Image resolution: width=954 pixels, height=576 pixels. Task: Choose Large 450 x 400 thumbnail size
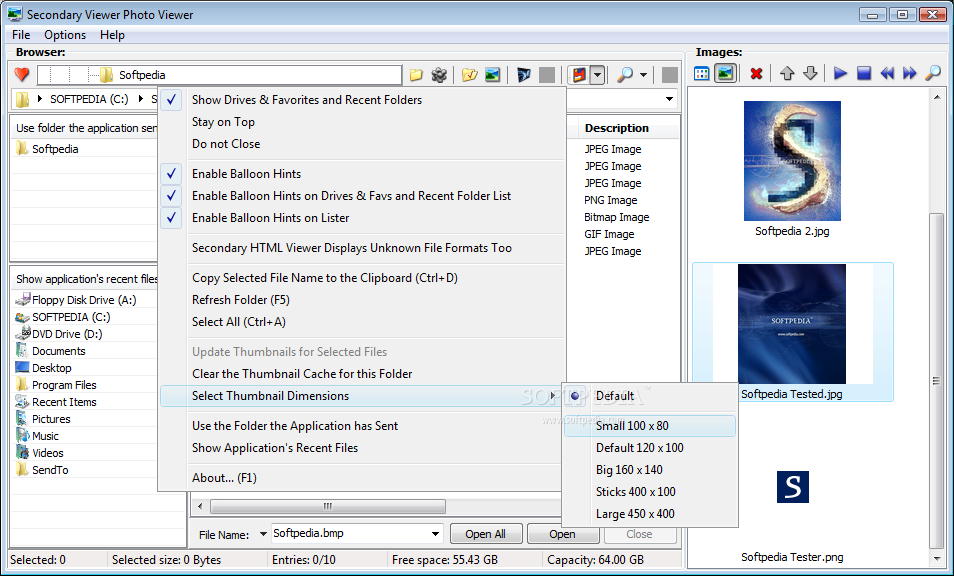point(649,513)
